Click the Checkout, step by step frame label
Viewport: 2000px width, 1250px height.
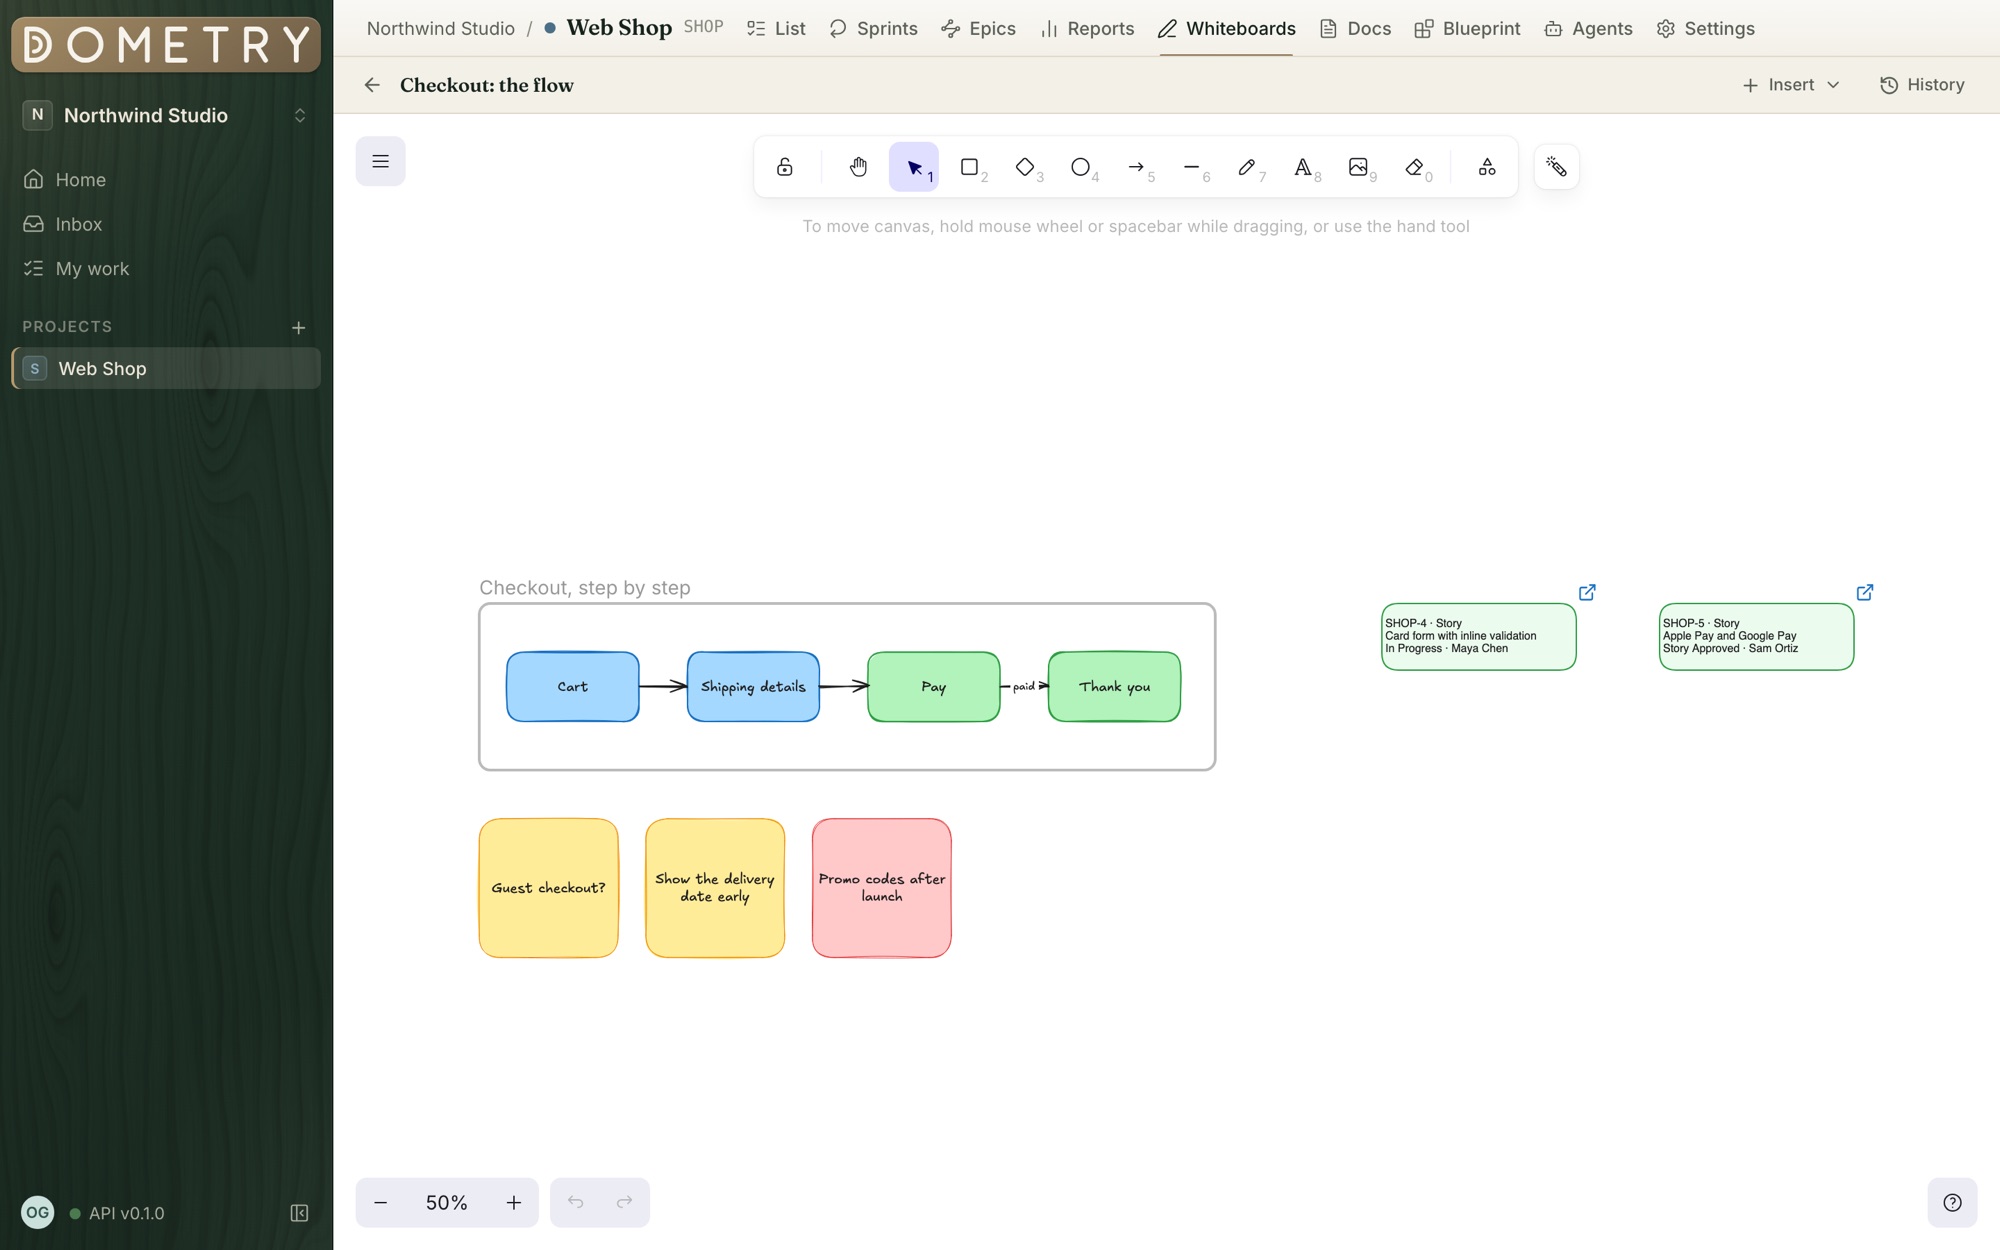point(585,588)
